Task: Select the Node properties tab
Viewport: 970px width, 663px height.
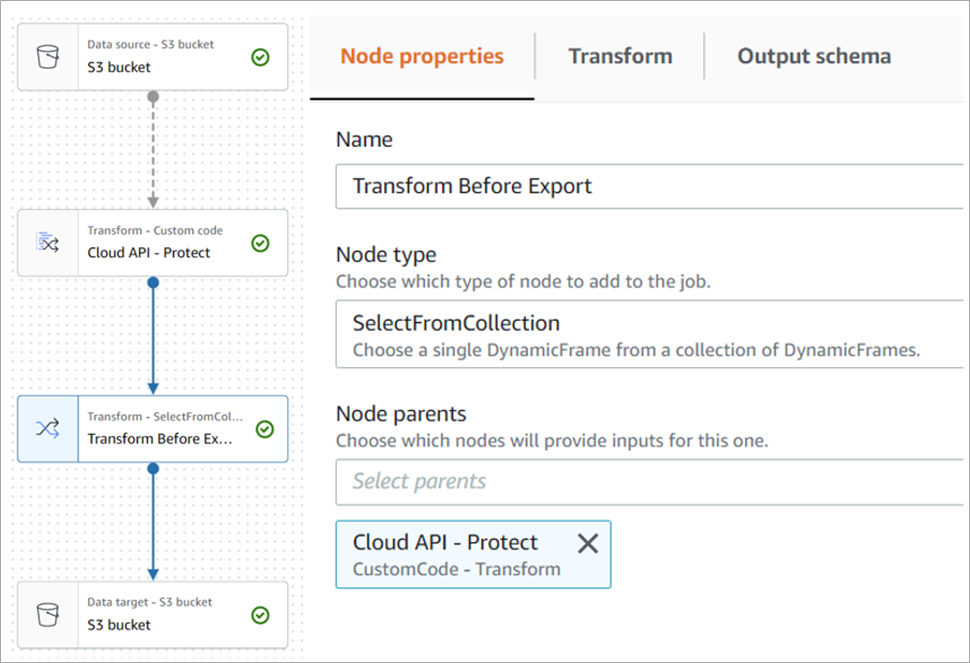Action: [x=422, y=57]
